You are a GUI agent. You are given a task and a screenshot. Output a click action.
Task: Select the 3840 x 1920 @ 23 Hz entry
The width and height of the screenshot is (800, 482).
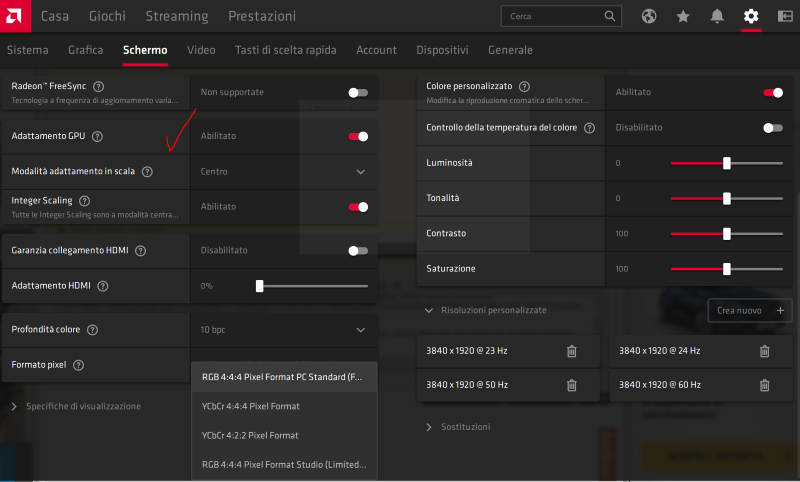click(508, 351)
